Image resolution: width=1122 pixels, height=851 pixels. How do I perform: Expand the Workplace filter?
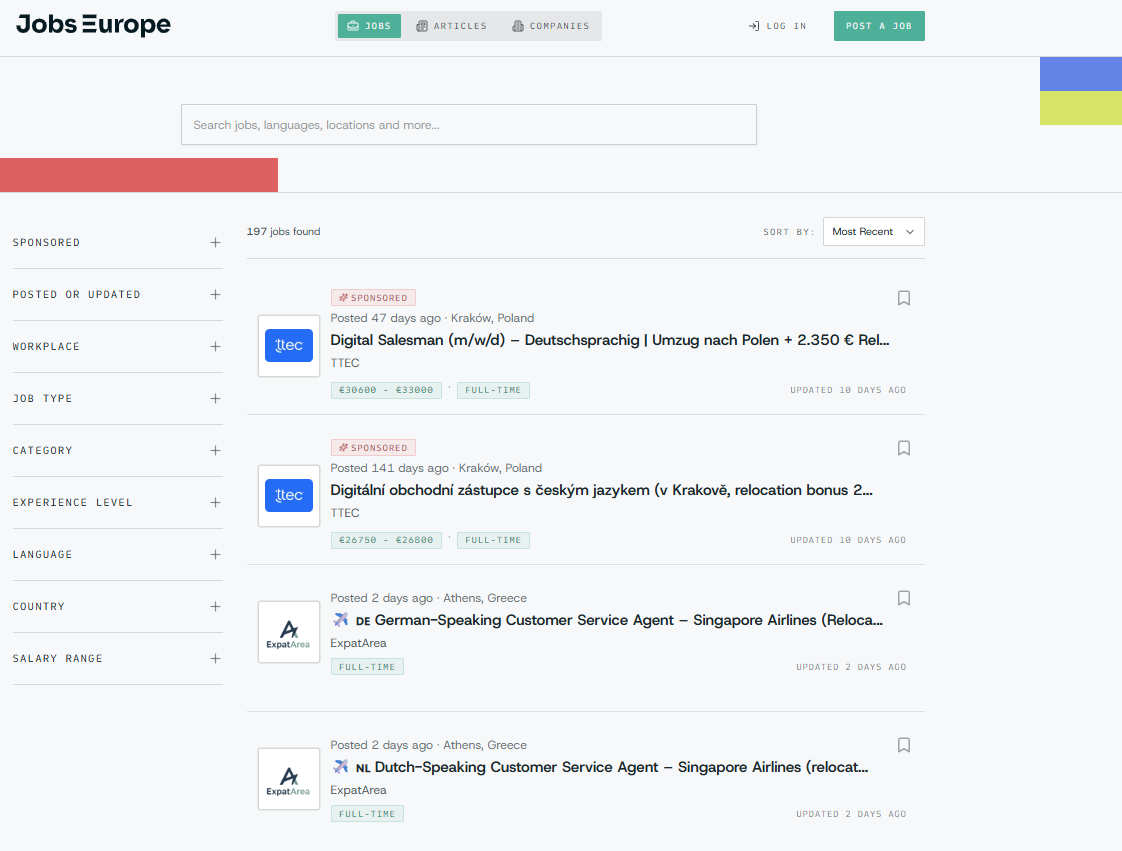tap(117, 346)
